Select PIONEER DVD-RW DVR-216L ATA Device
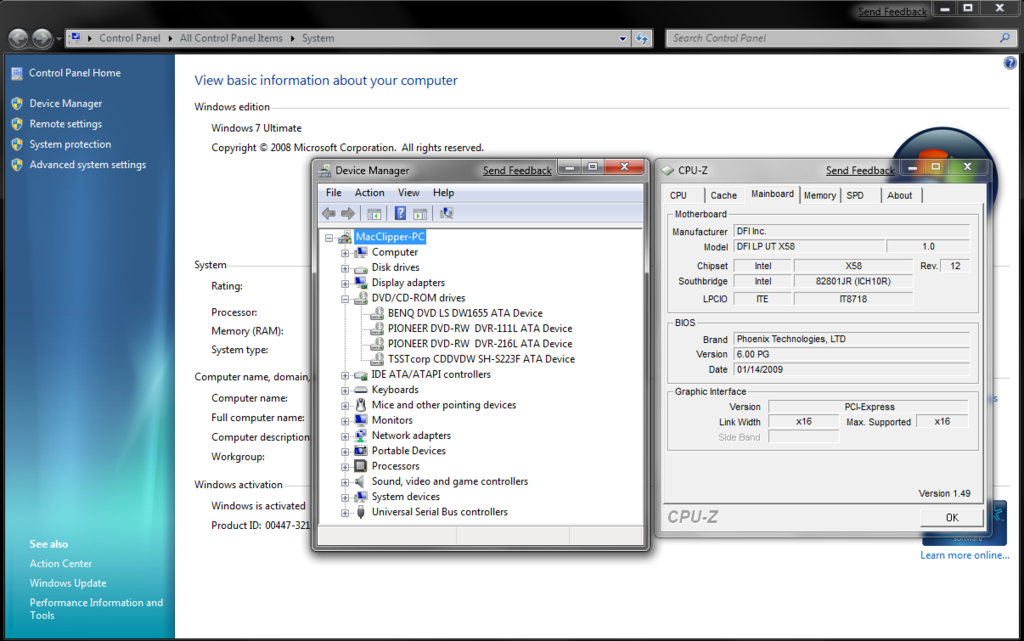 tap(480, 343)
